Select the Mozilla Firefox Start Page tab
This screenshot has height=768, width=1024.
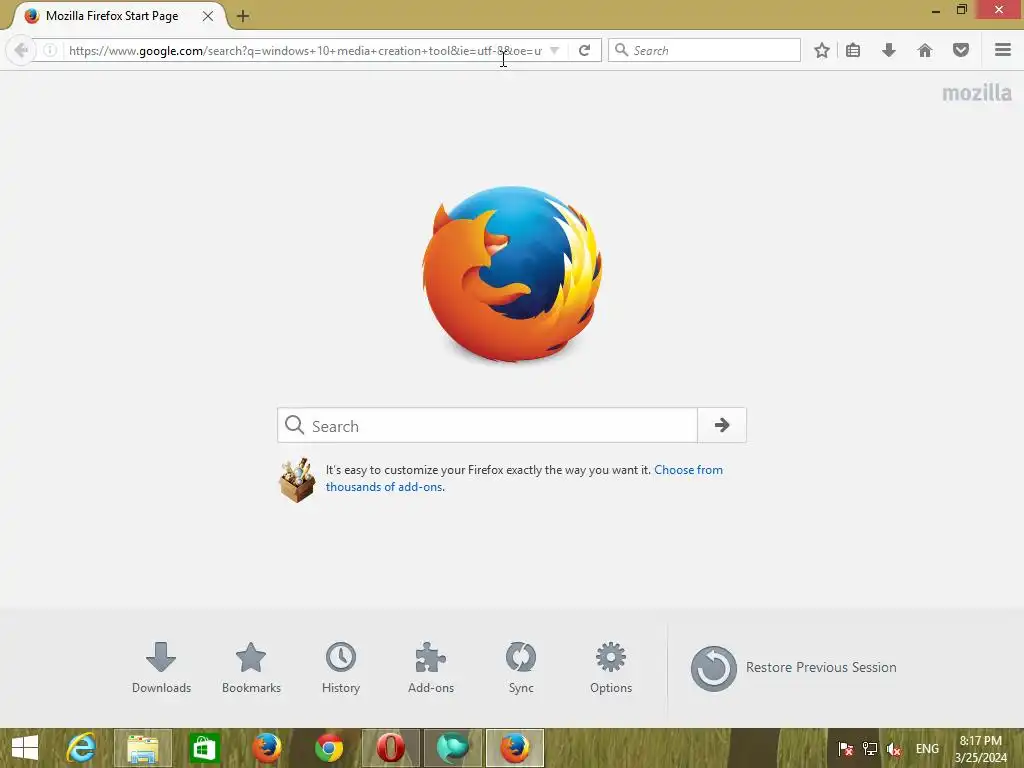pos(112,16)
